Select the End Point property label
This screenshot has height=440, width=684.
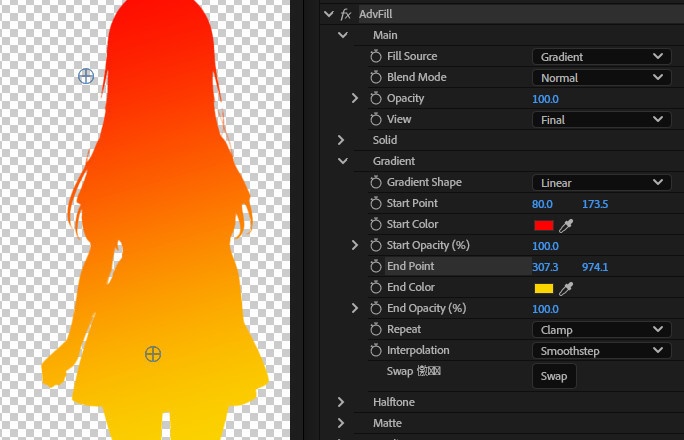pos(410,266)
